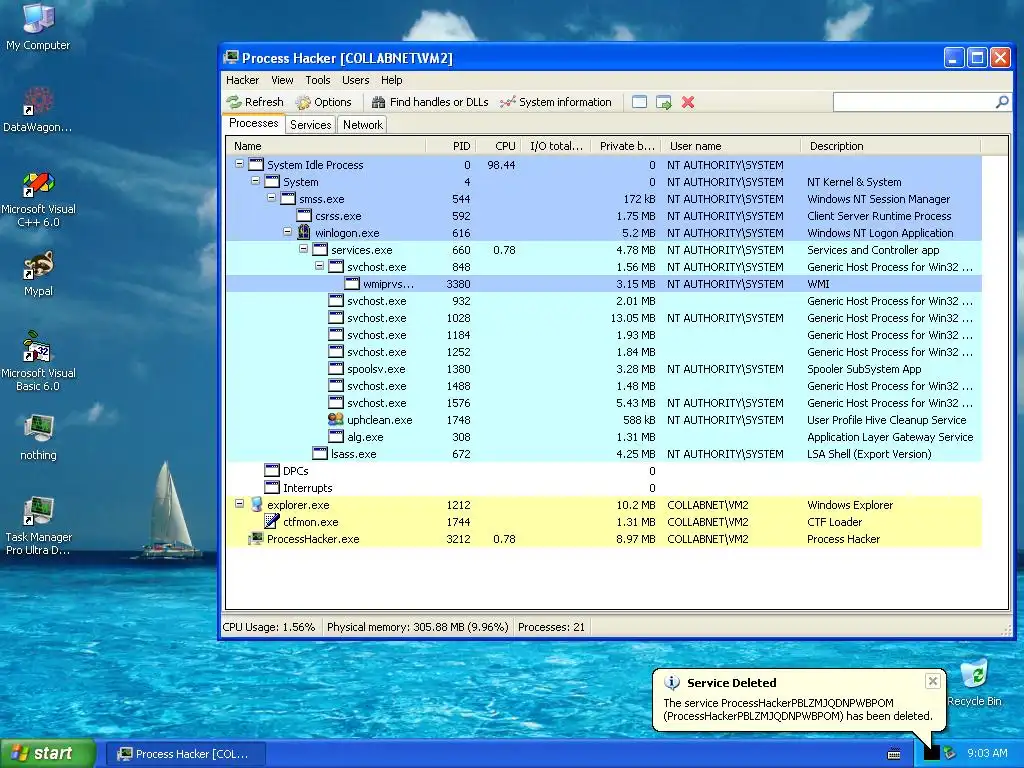Collapse the explorer.exe tree node
1024x768 pixels.
pyautogui.click(x=240, y=504)
